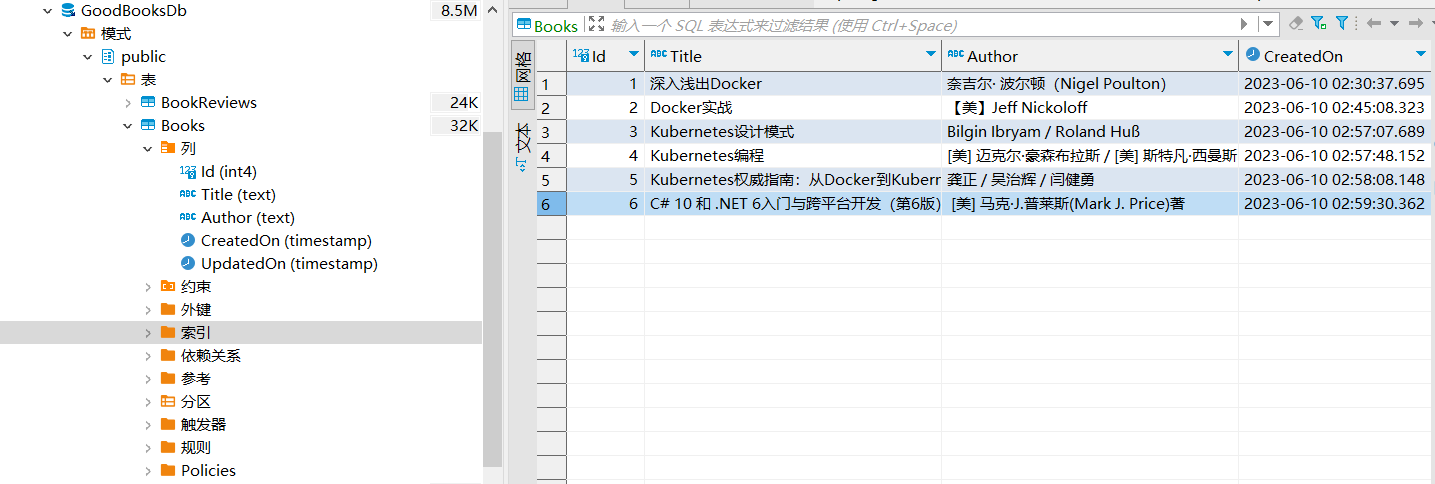
Task: Select row header number 1
Action: click(551, 84)
